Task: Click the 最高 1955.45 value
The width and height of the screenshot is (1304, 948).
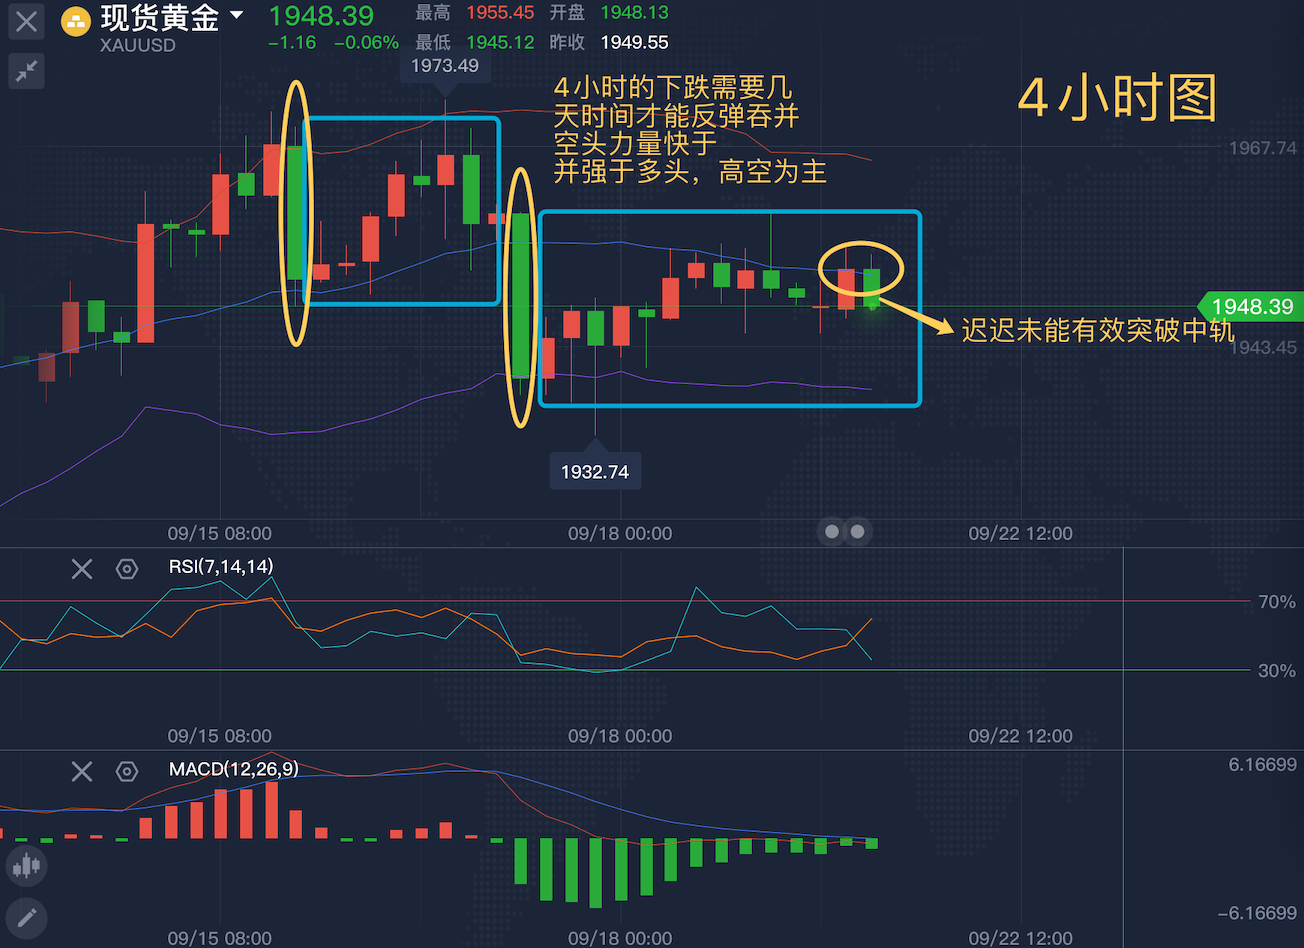Action: (x=500, y=13)
